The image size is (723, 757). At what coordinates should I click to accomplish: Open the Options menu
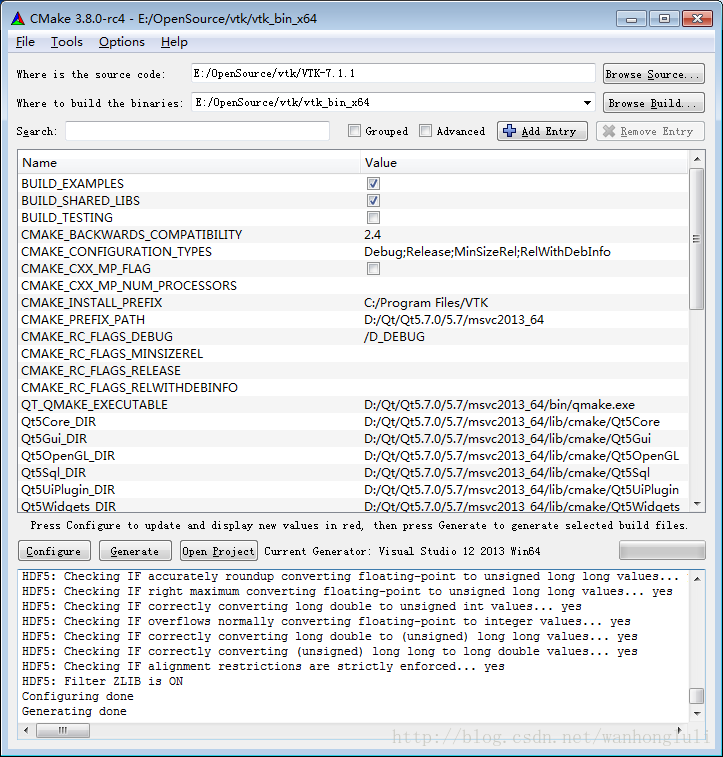121,42
